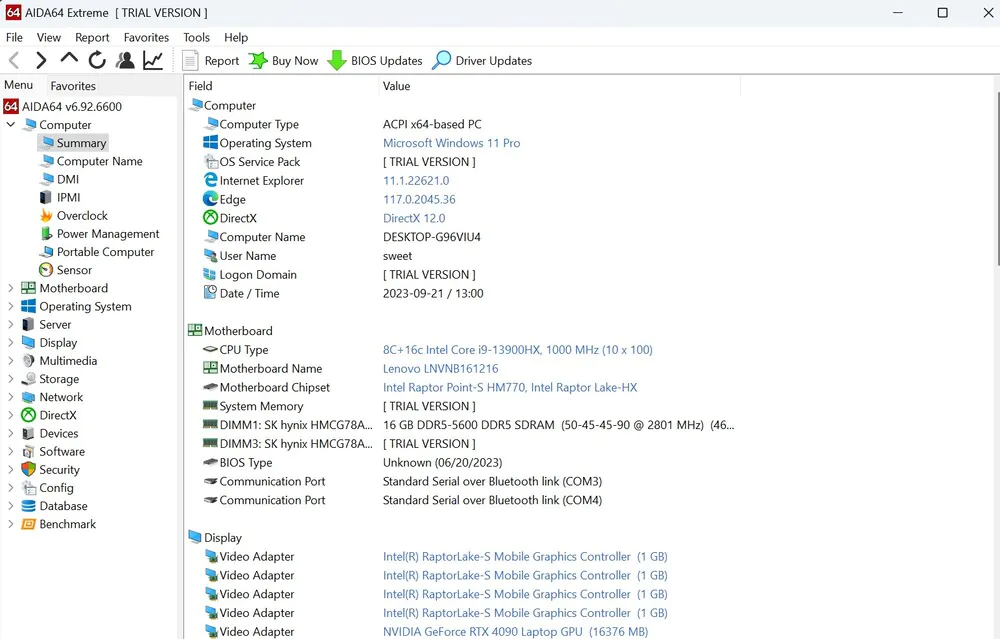1000x639 pixels.
Task: Go forward with the right arrow toolbar icon
Action: [41, 61]
